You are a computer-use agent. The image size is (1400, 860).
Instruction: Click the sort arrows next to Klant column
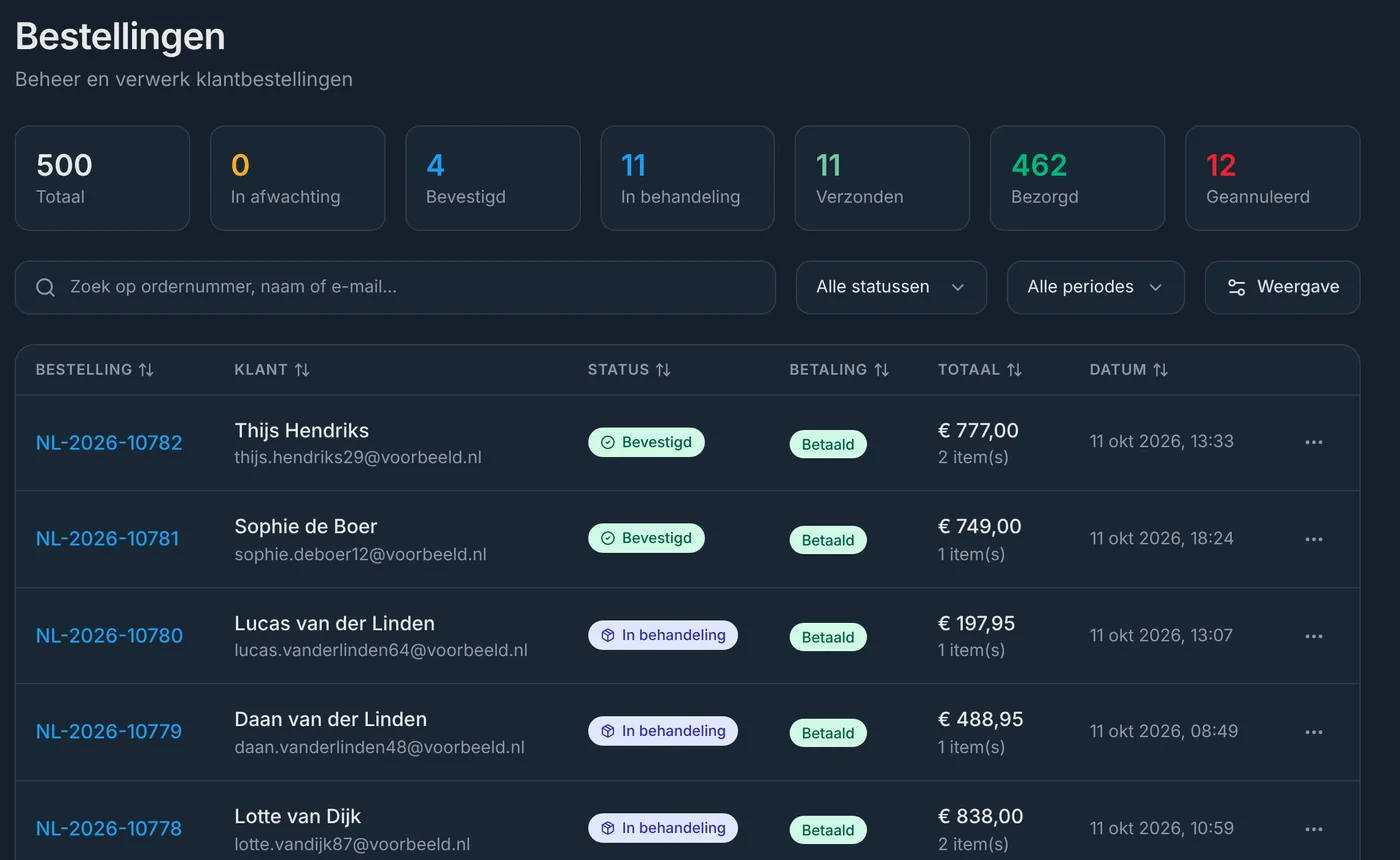[302, 370]
